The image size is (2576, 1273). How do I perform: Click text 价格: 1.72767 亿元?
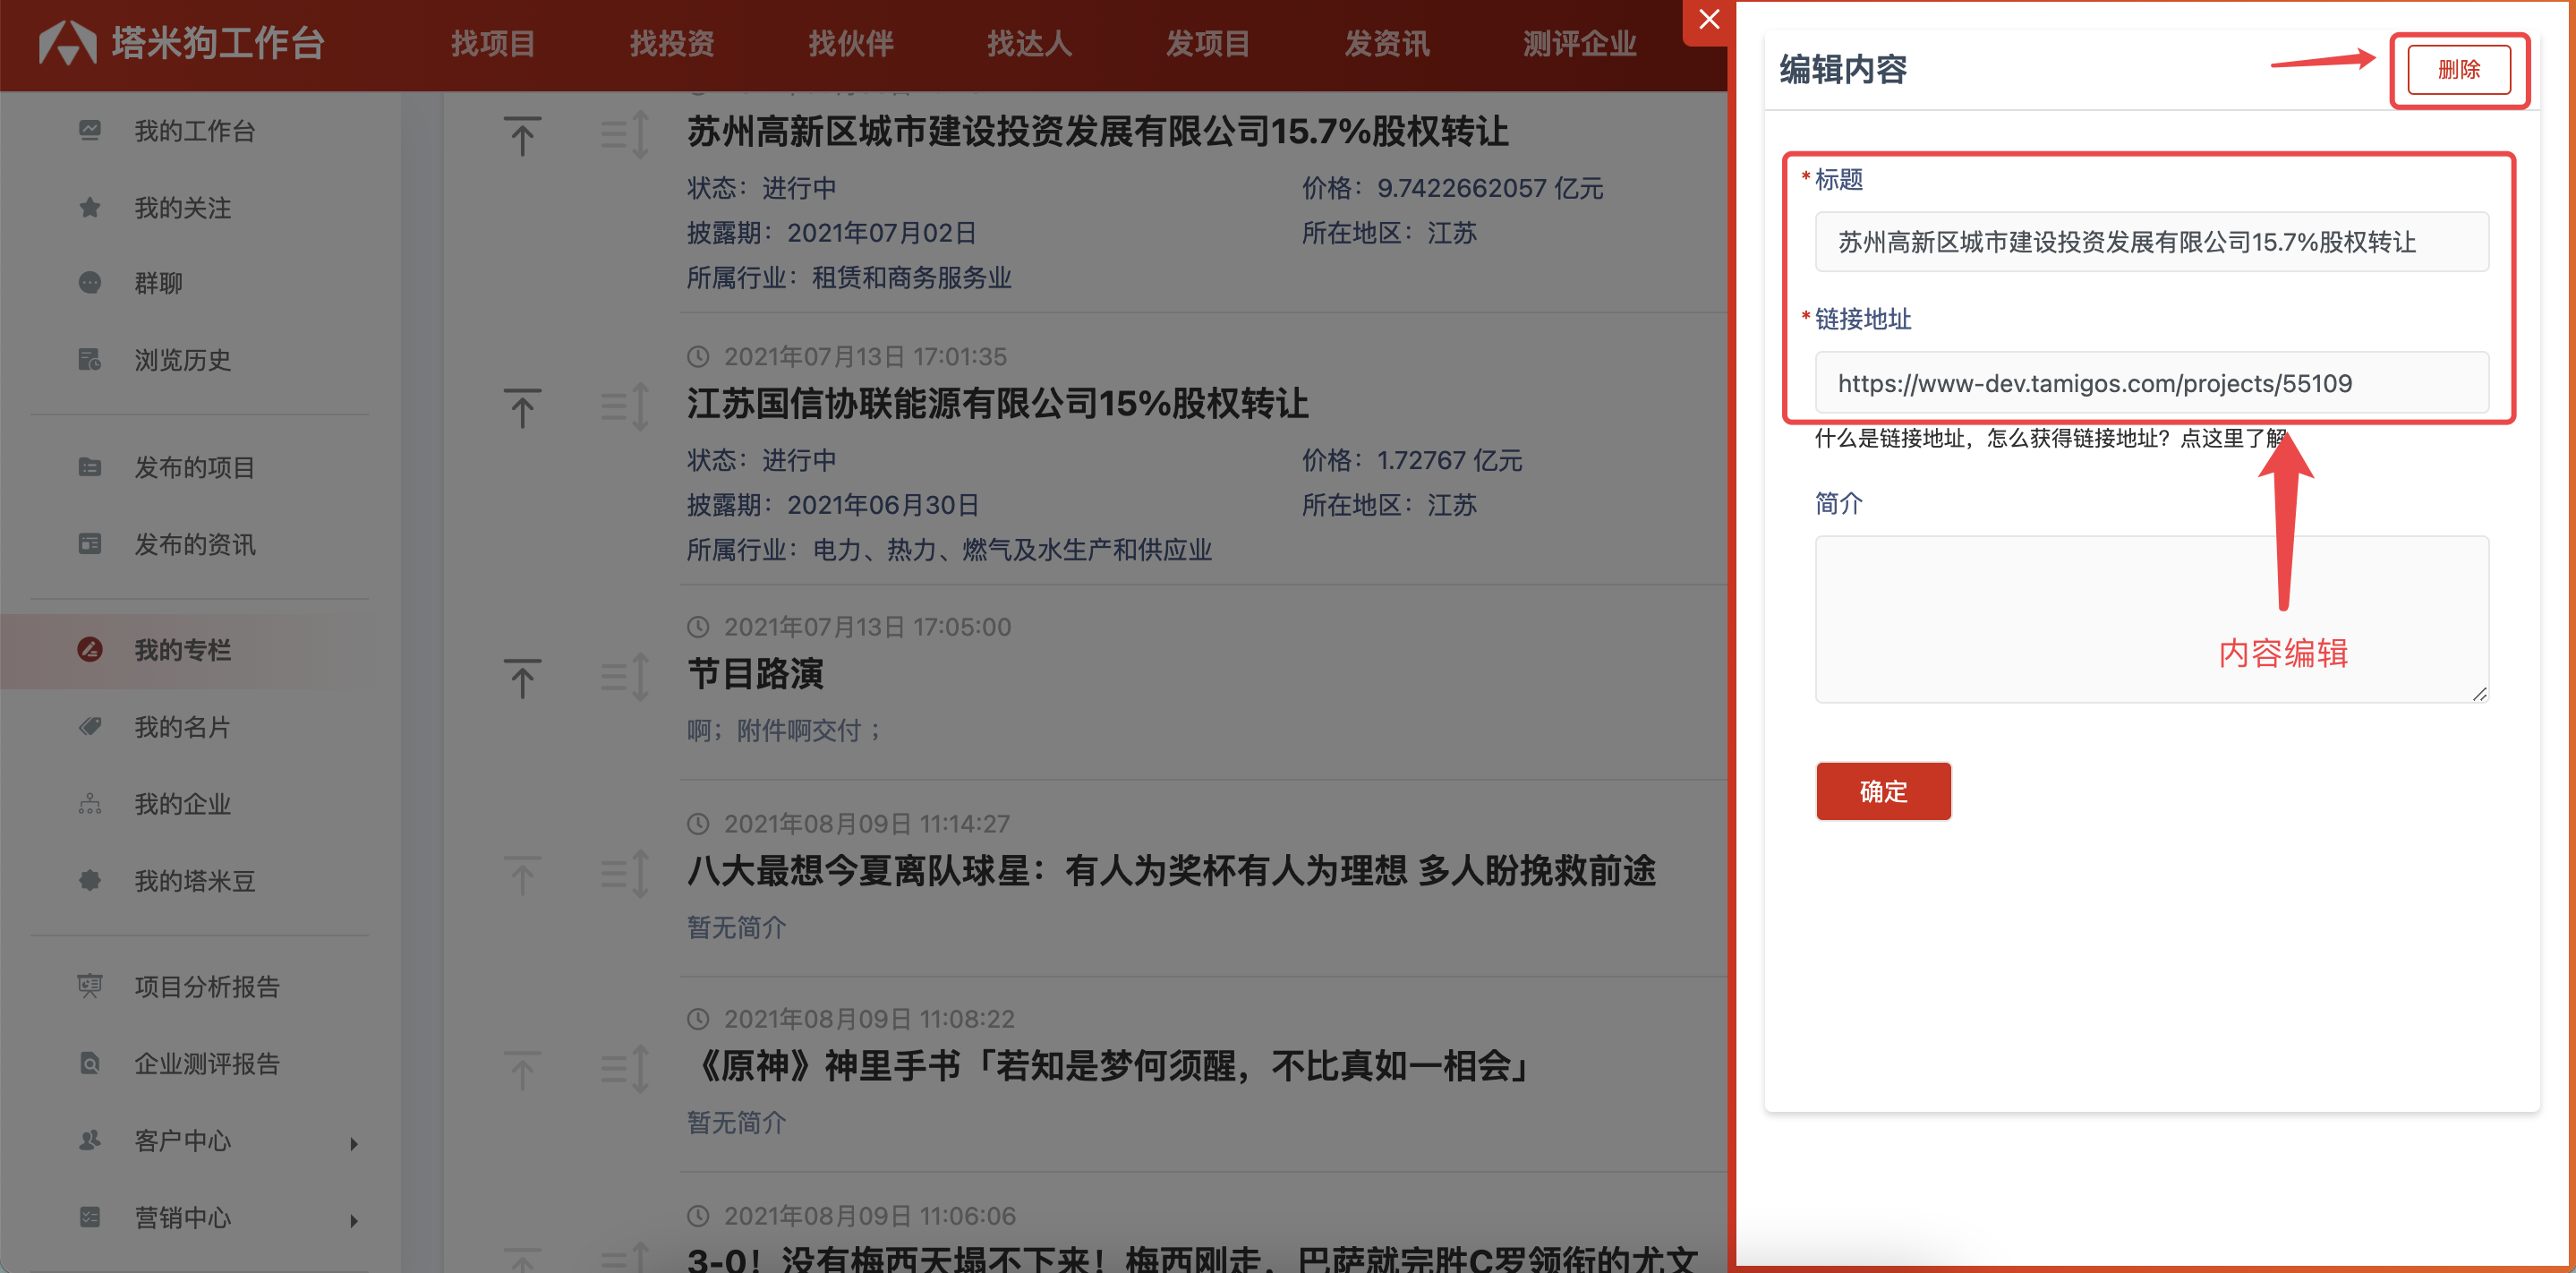(1411, 460)
